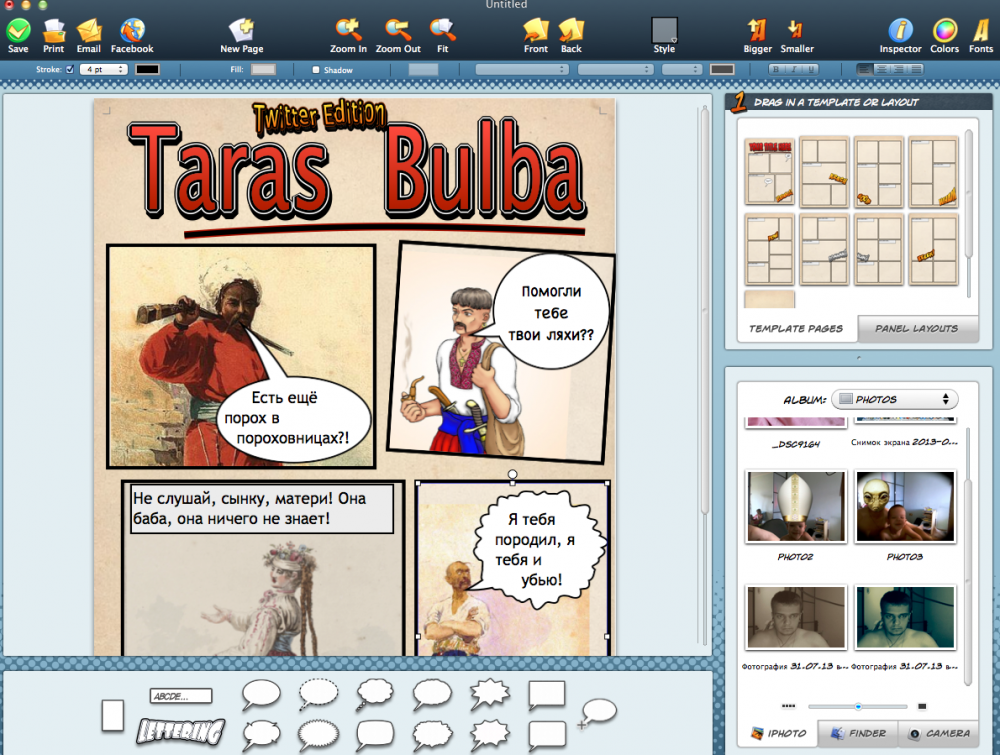Send the element to Back
The height and width of the screenshot is (755, 1000).
pyautogui.click(x=571, y=30)
